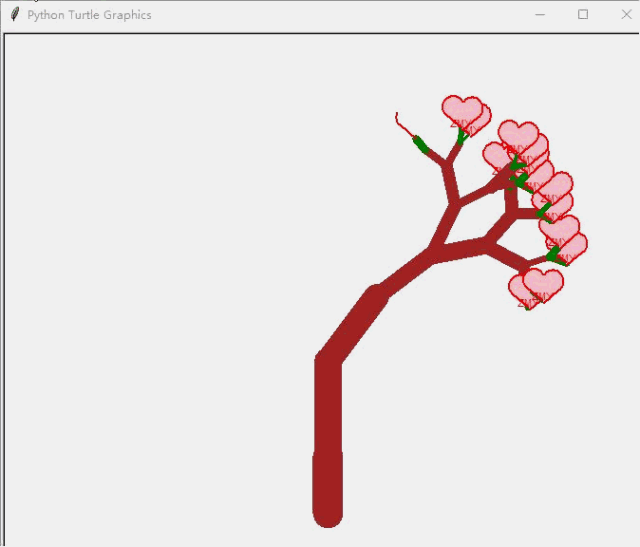Click the Python Turtle Graphics title text
The height and width of the screenshot is (547, 640).
[x=89, y=15]
